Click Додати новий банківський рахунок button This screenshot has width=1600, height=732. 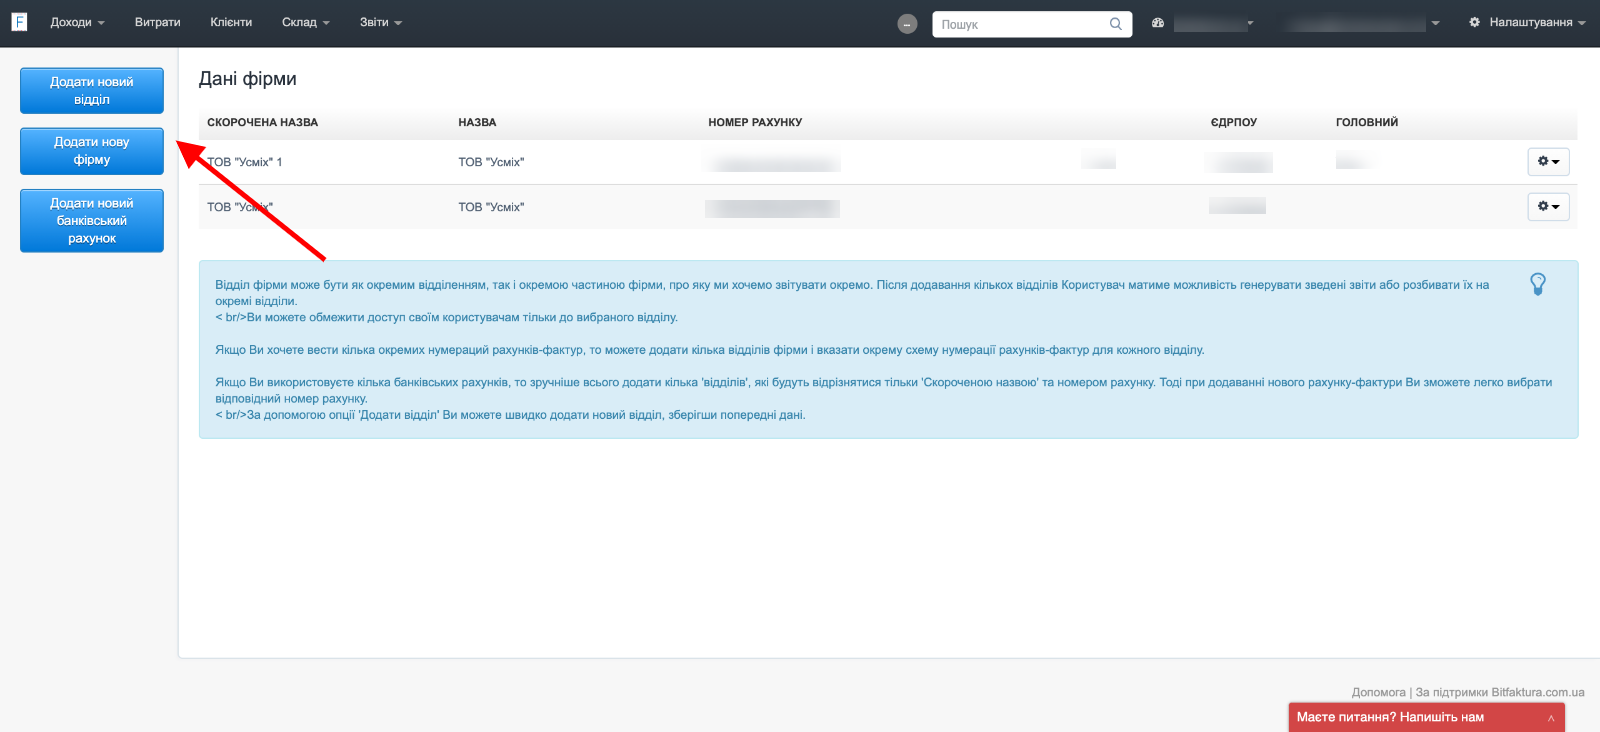click(92, 221)
